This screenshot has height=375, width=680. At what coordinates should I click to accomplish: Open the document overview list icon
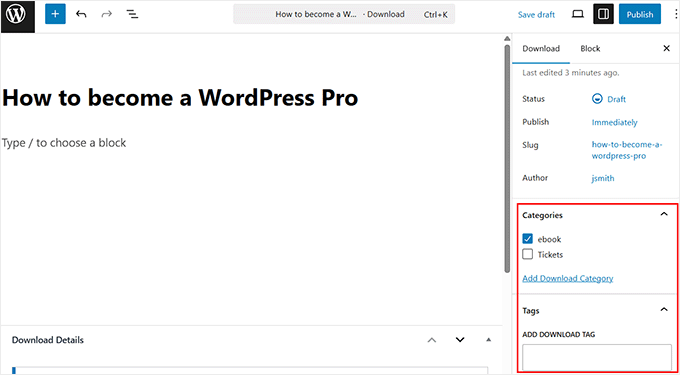click(x=132, y=14)
